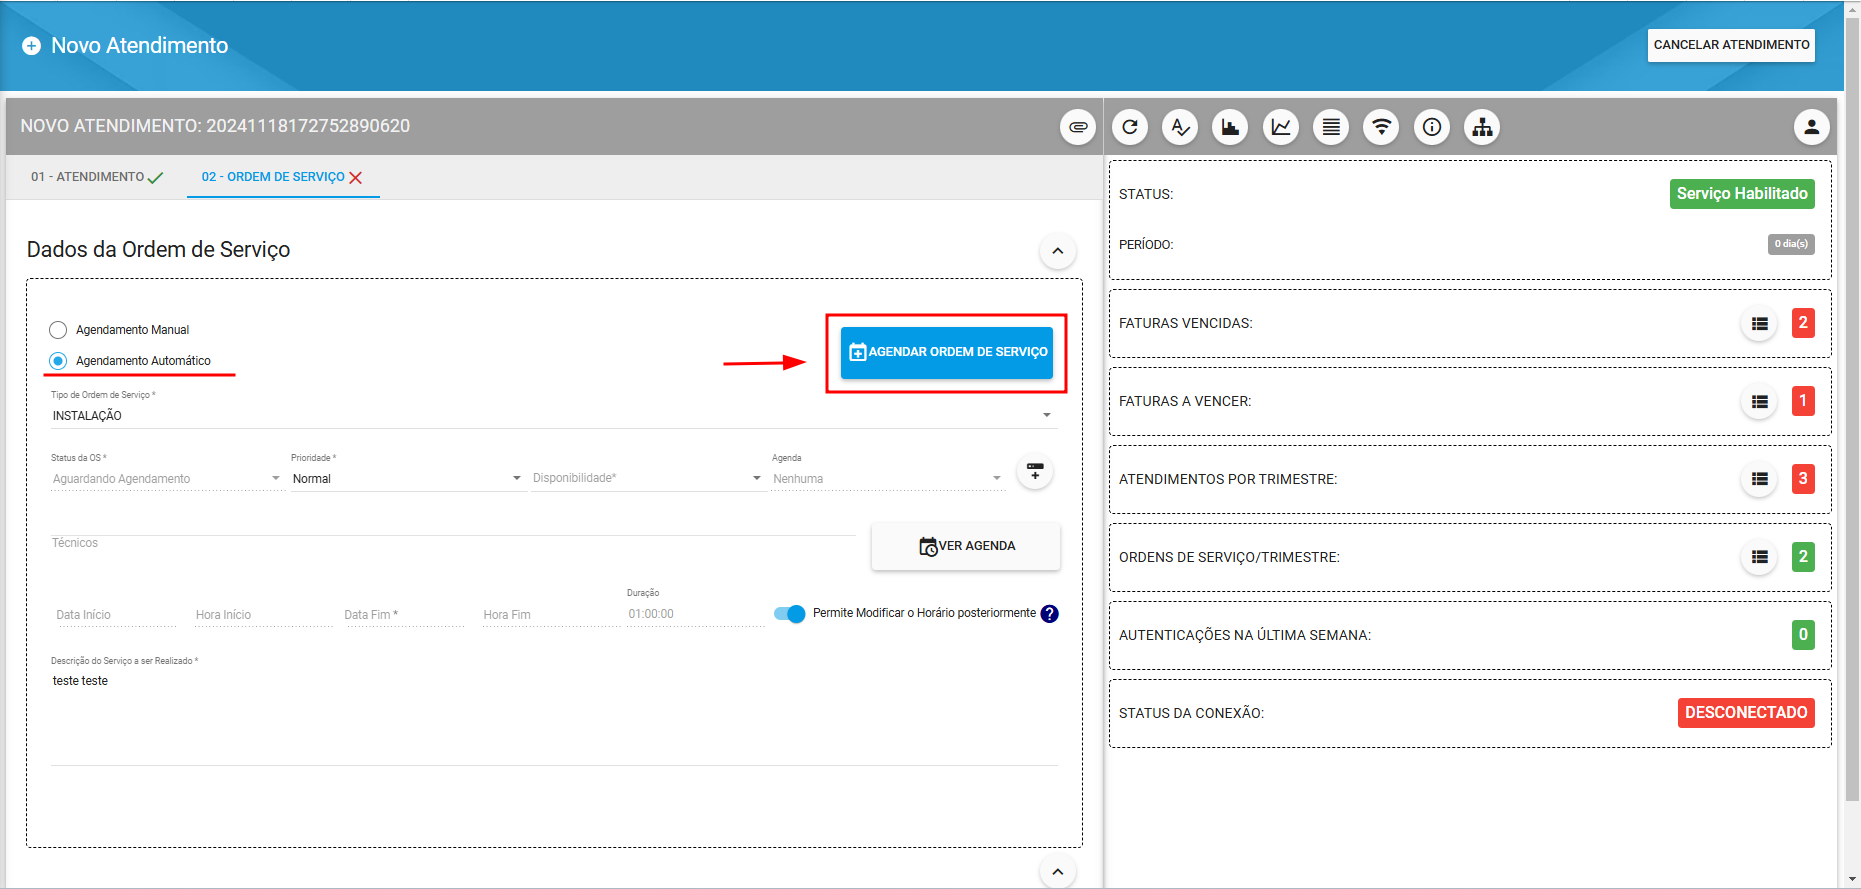The width and height of the screenshot is (1861, 889).
Task: Open the area chart icon
Action: coord(1230,127)
